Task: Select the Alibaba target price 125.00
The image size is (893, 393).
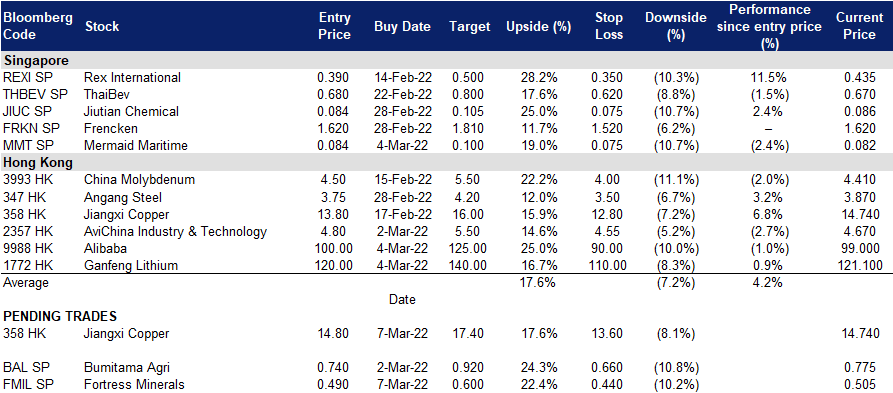Action: (x=468, y=248)
